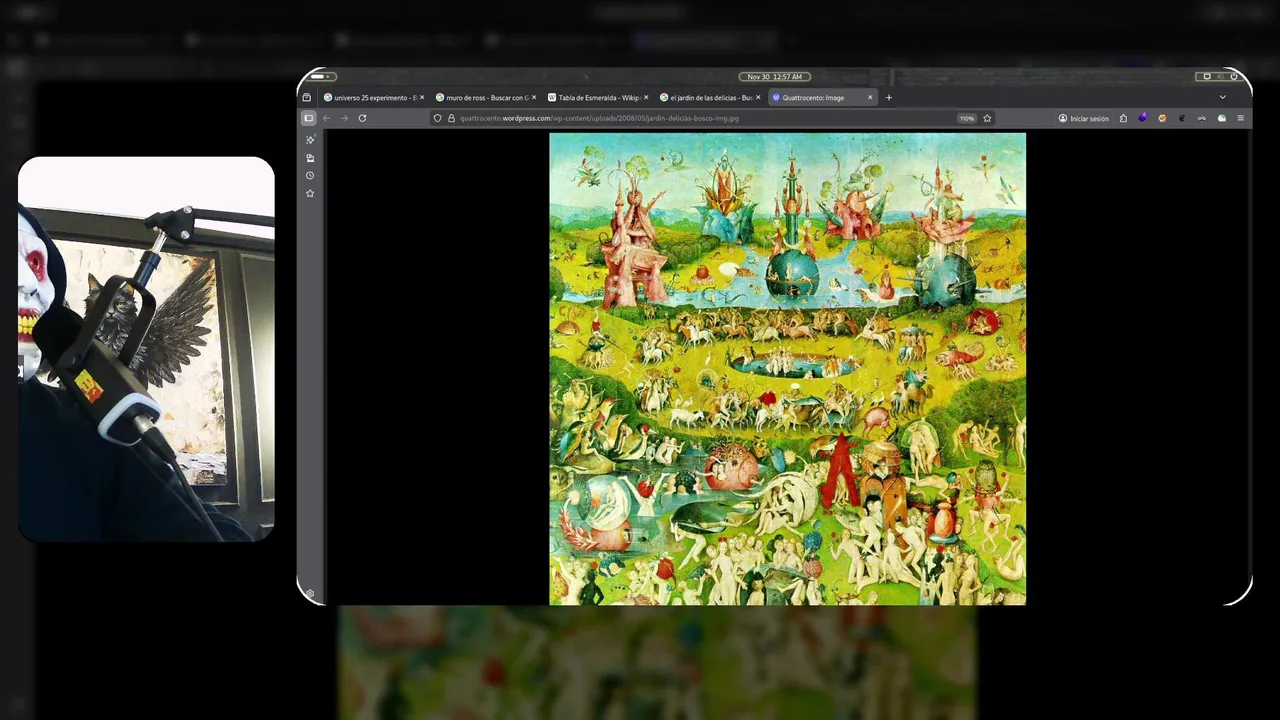Close the 'Quattrocento: Image' tab
Image resolution: width=1280 pixels, height=720 pixels.
pyautogui.click(x=870, y=97)
